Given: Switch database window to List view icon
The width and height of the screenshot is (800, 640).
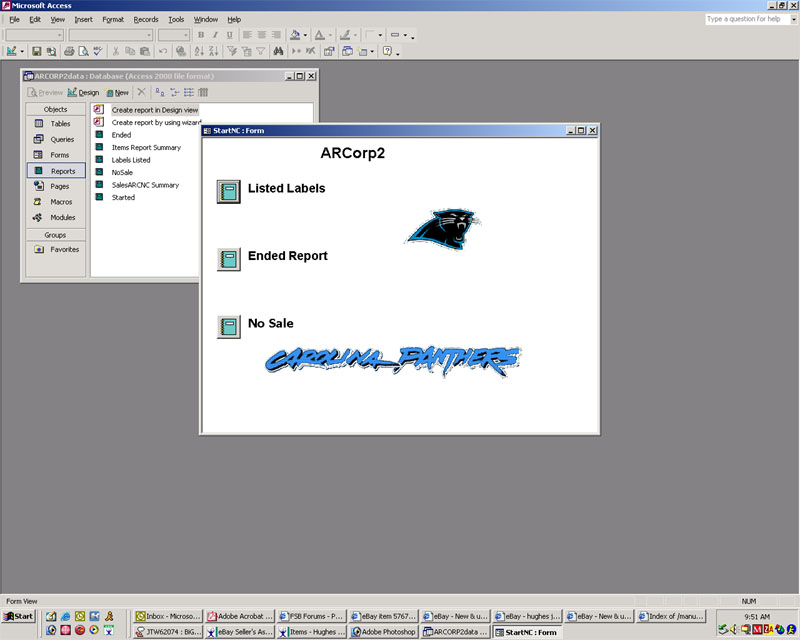Looking at the screenshot, I should [x=189, y=92].
